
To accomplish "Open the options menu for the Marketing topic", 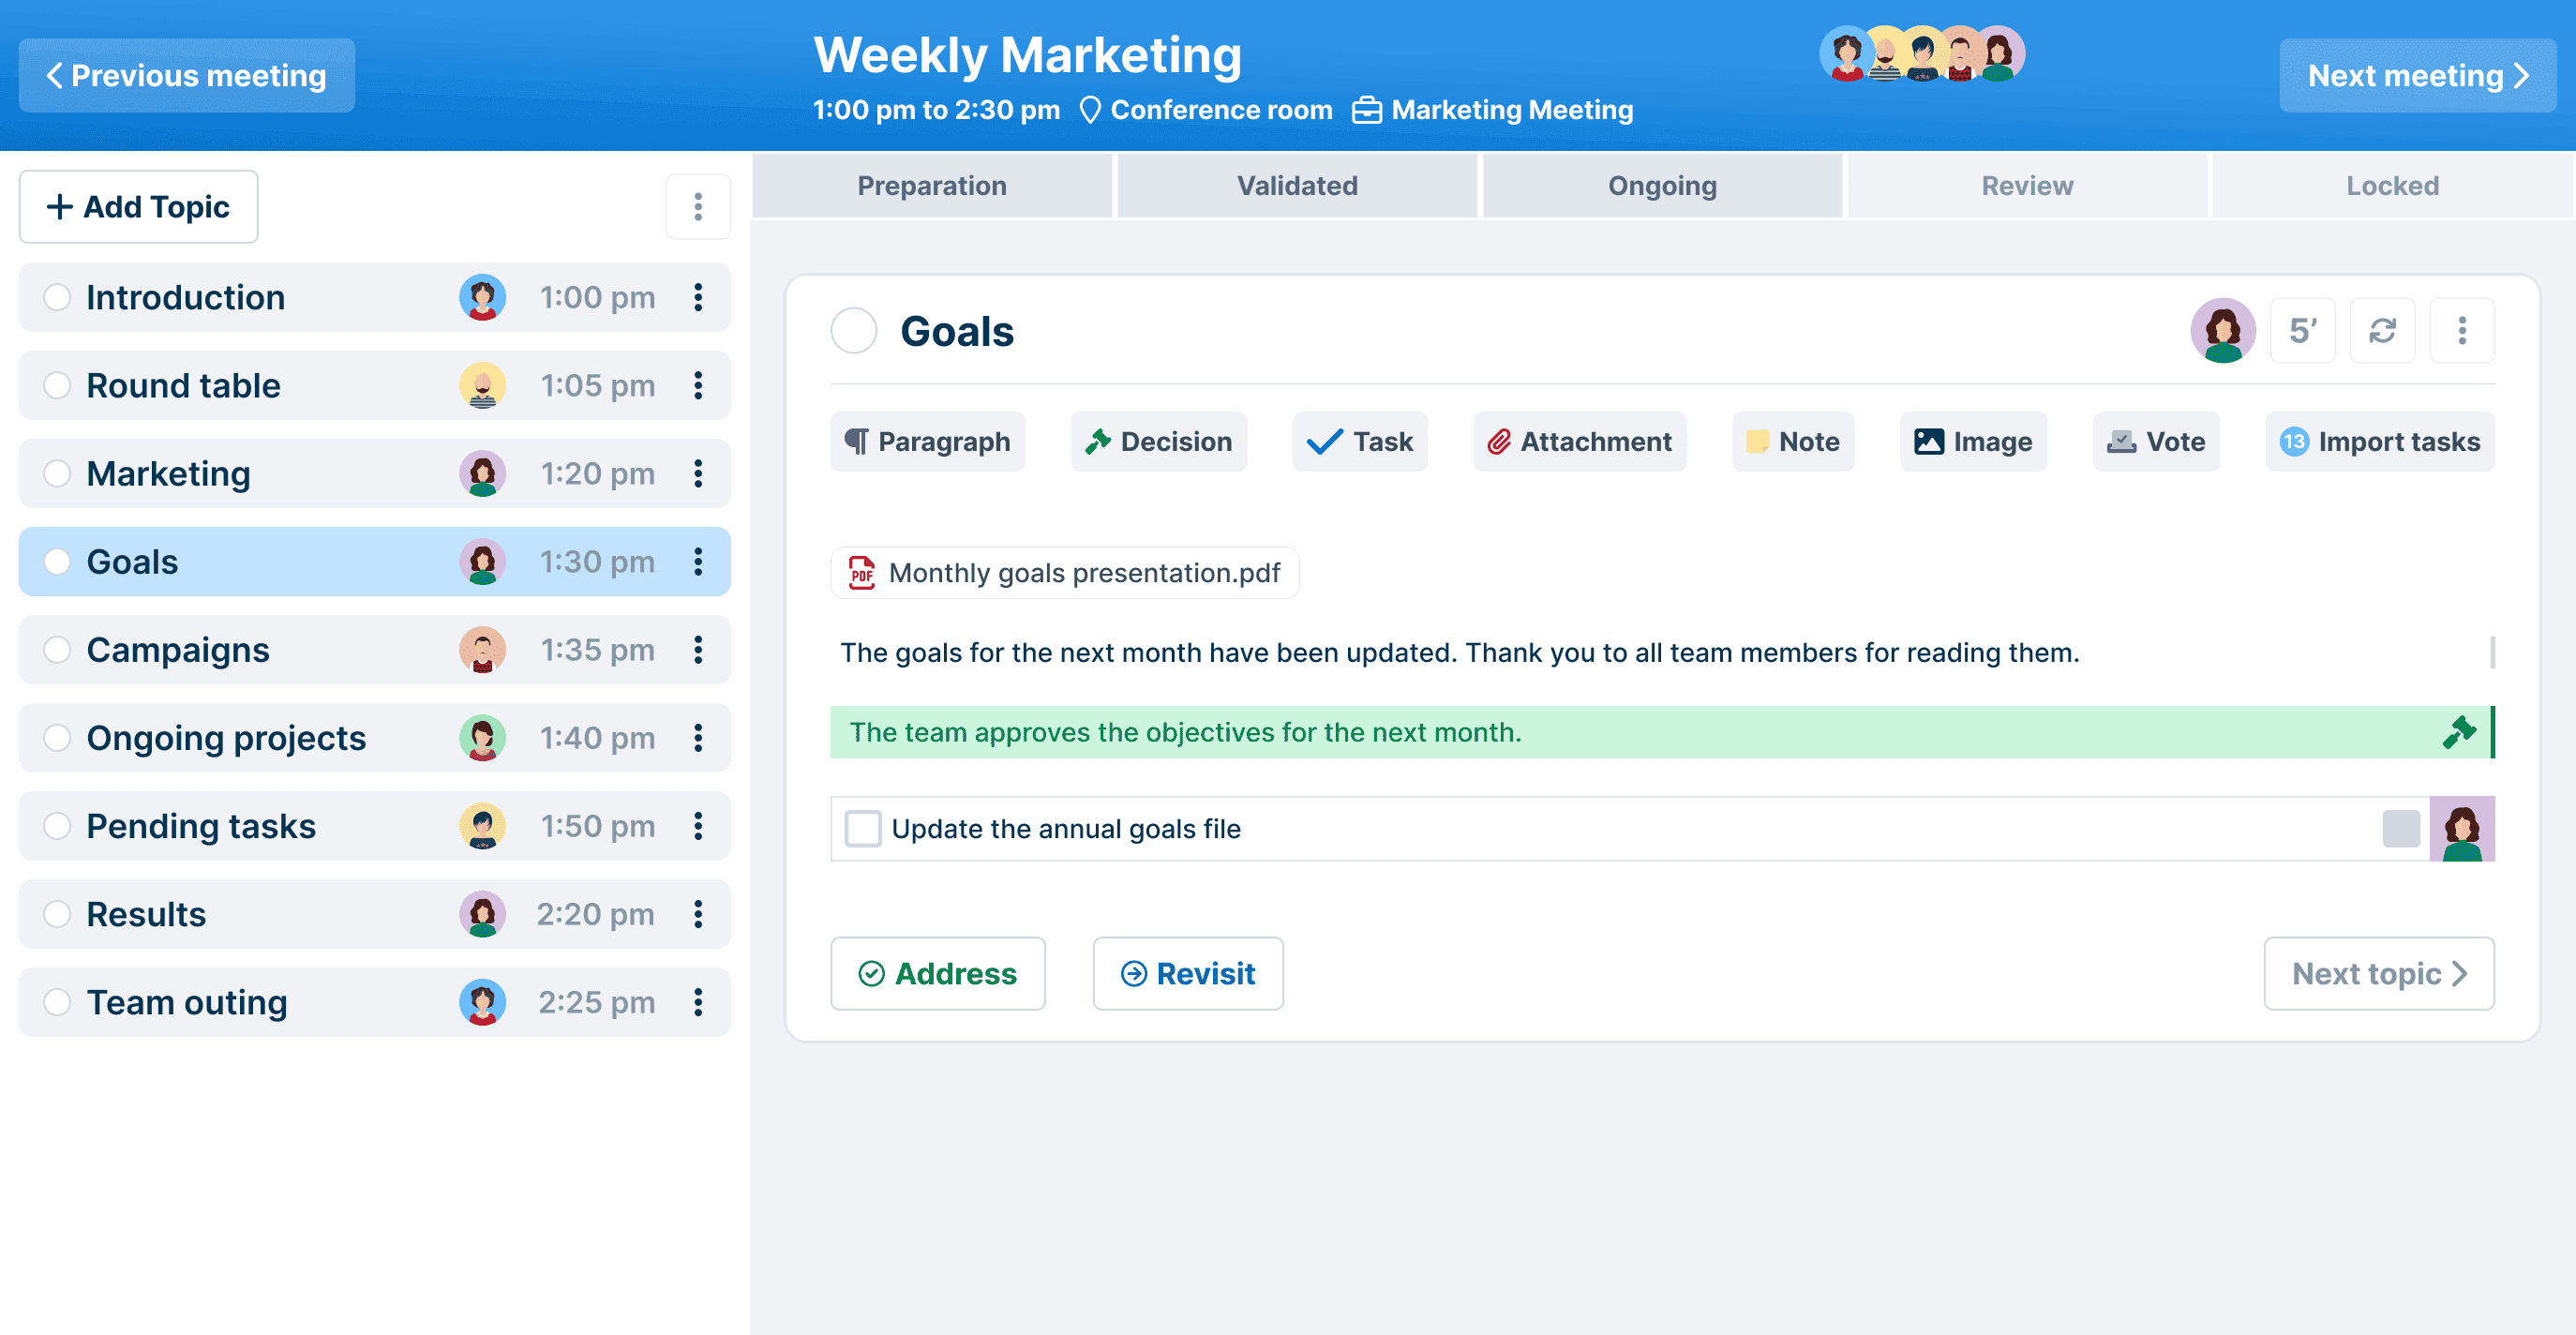I will (x=698, y=473).
